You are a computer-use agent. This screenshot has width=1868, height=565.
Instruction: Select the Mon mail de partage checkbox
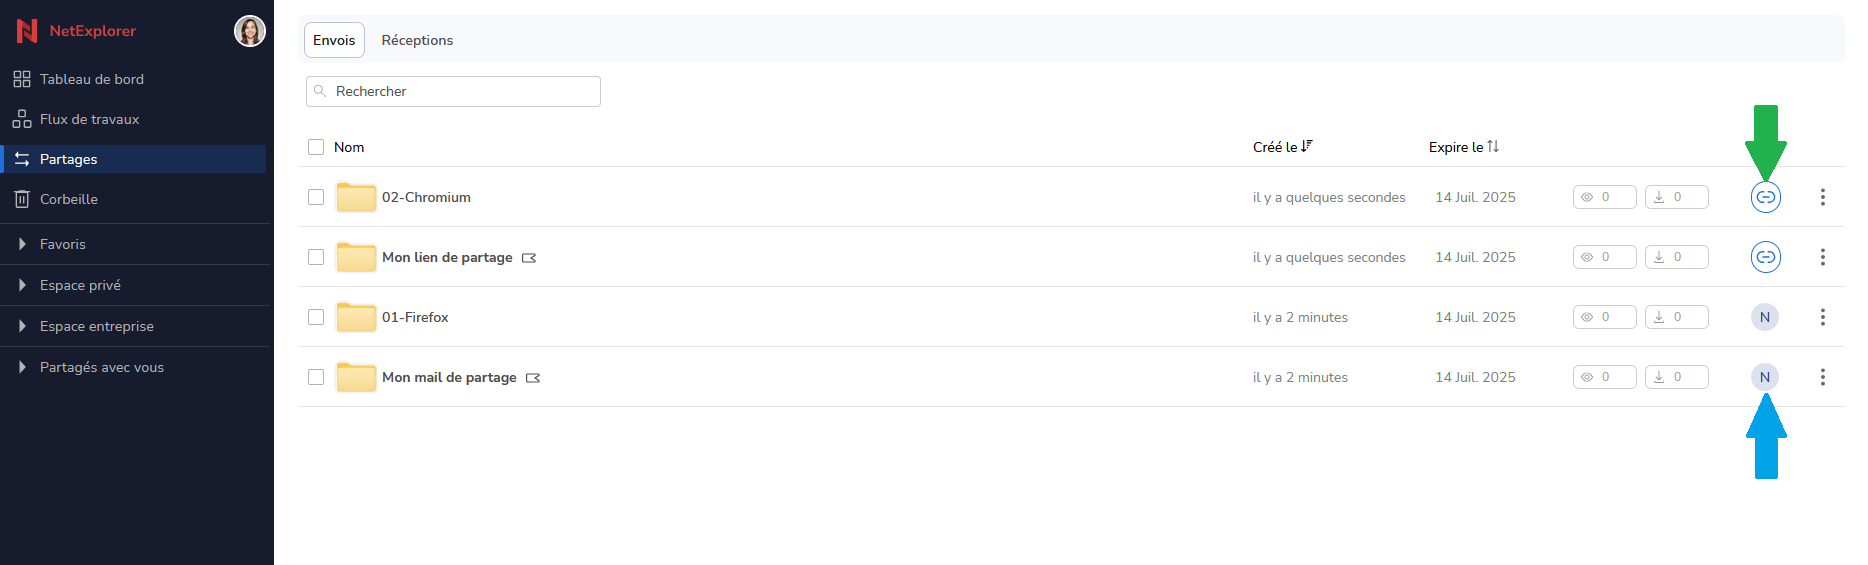(x=316, y=377)
